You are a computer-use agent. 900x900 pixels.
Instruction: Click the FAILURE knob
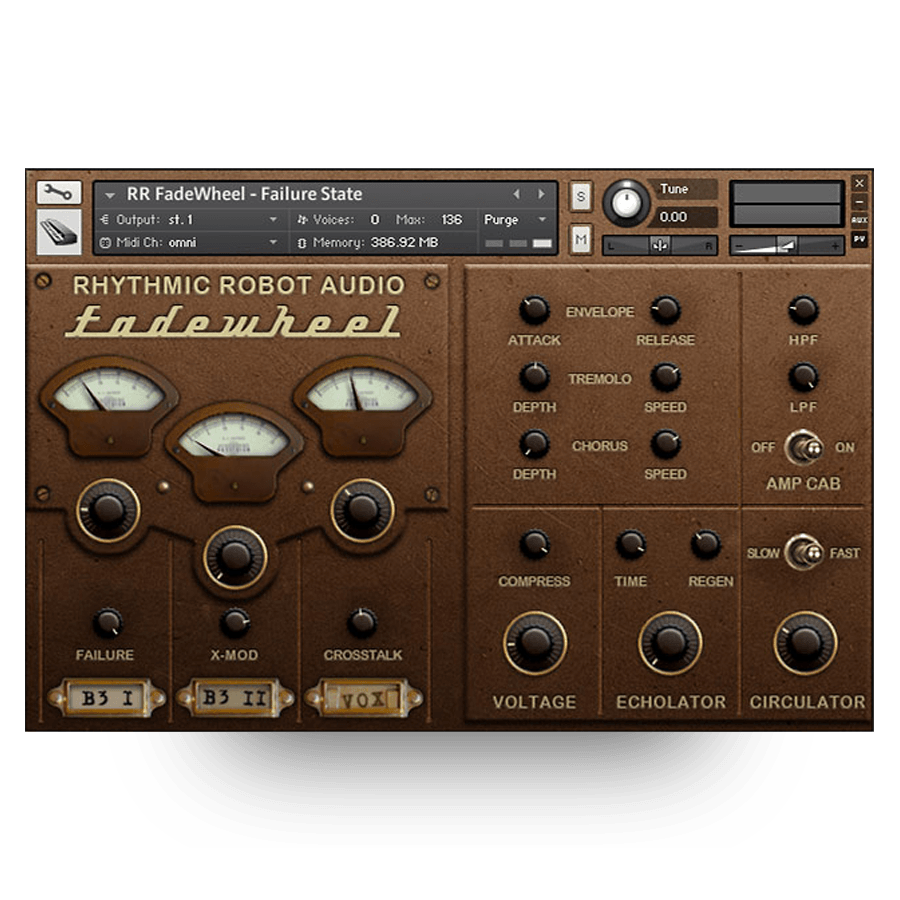(107, 623)
